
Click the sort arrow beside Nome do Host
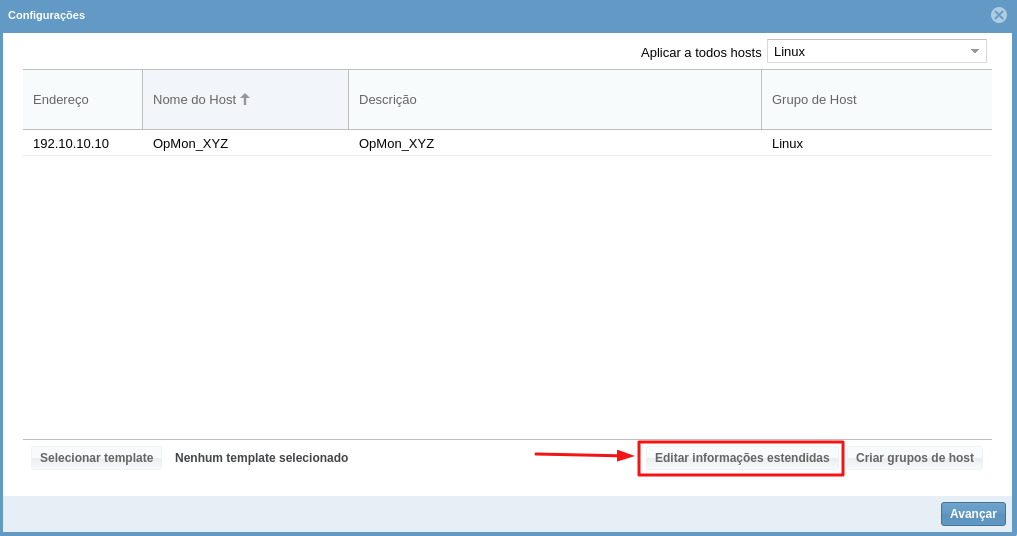click(x=245, y=99)
